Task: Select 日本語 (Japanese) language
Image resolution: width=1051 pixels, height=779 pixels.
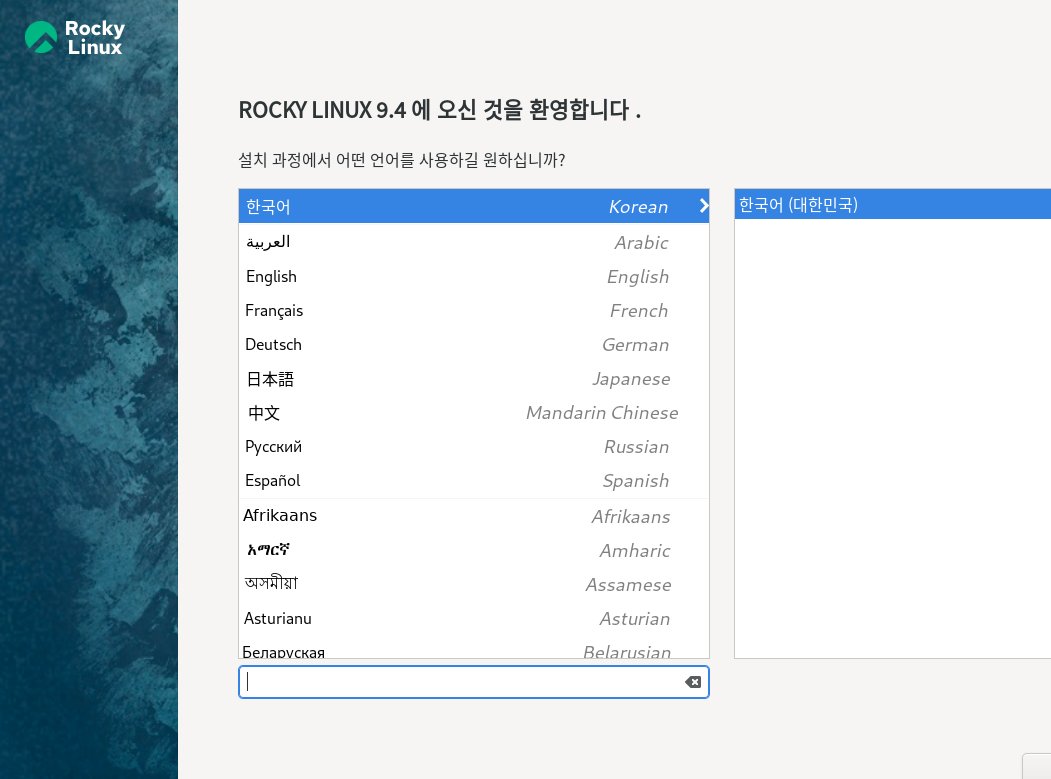Action: click(474, 379)
